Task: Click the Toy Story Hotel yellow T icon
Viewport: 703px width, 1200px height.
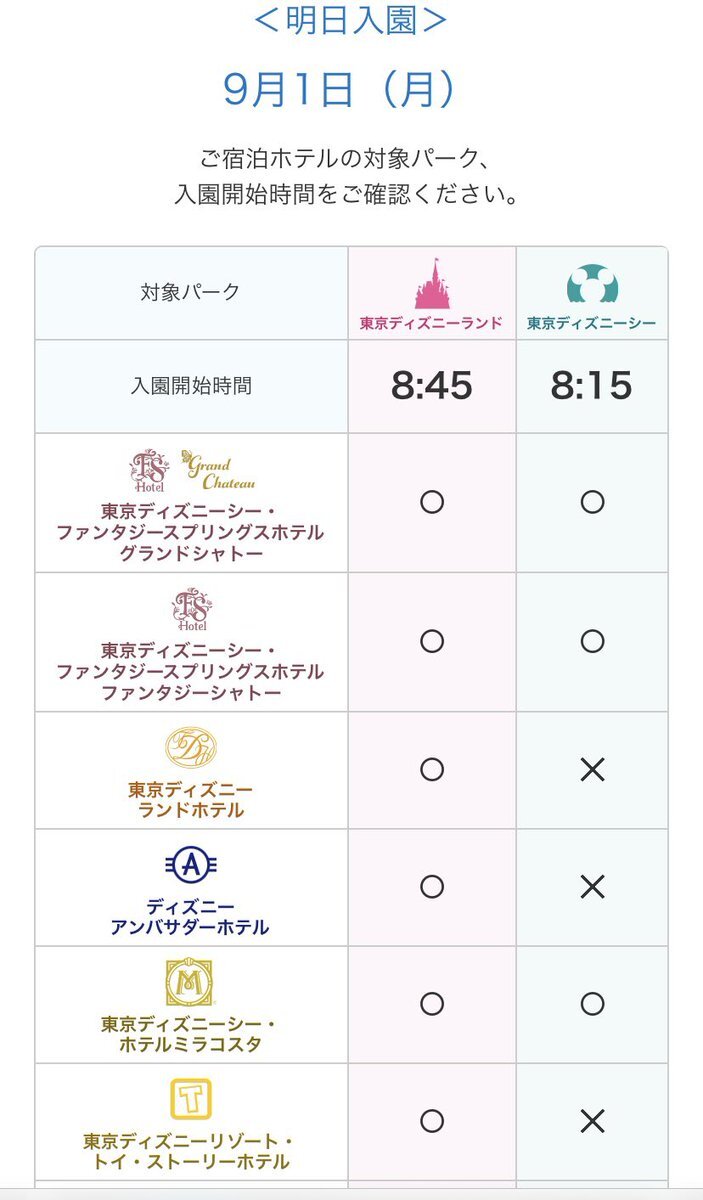Action: (190, 1100)
